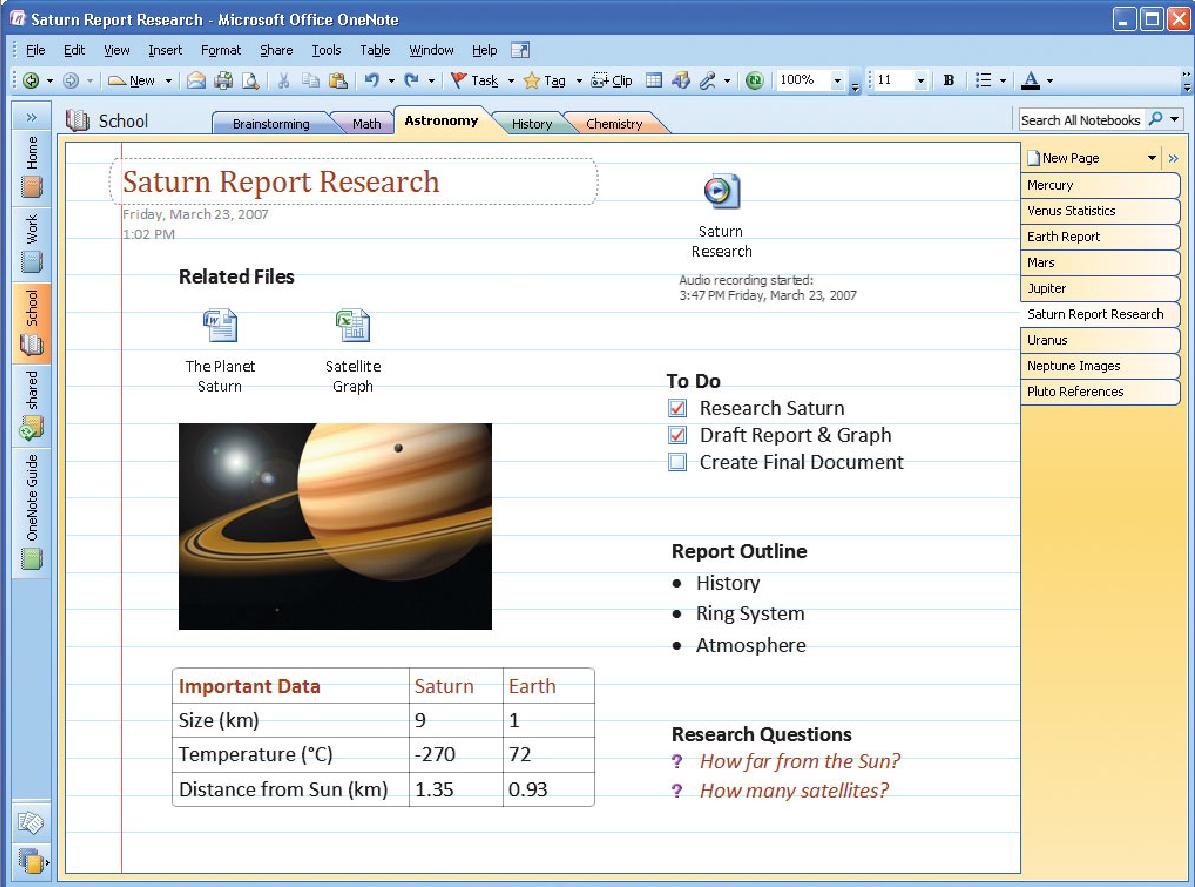Collapse the page tabs pane chevron

click(x=1173, y=159)
